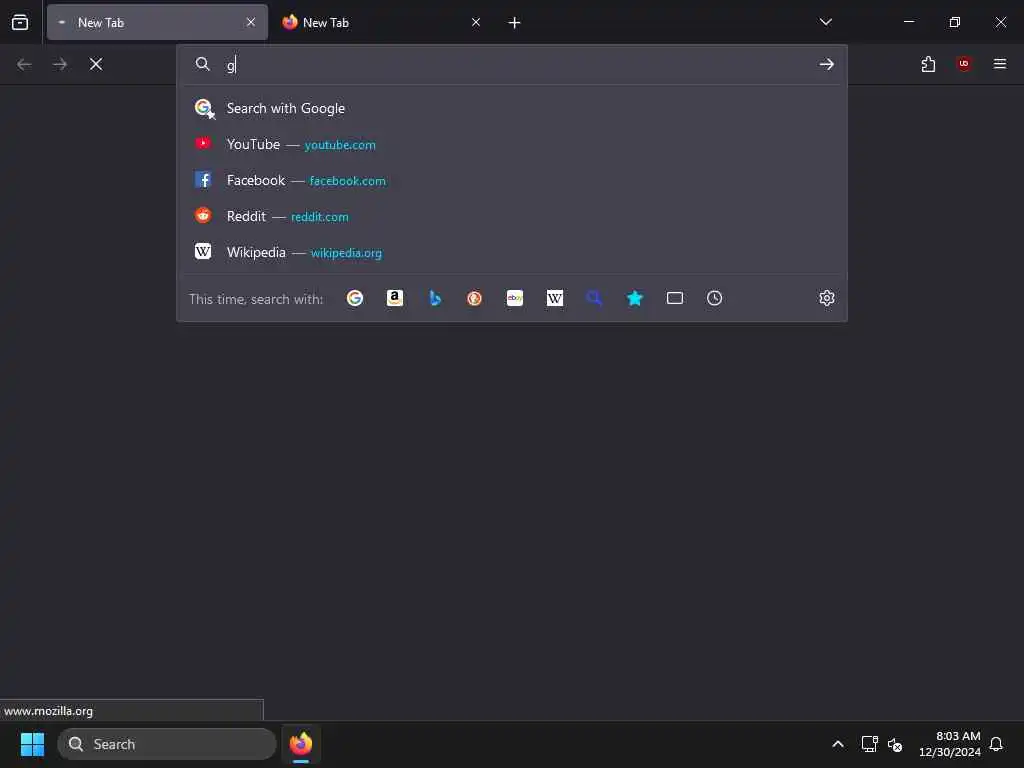Open the muted volume tray icon
1024x768 pixels.
(895, 744)
